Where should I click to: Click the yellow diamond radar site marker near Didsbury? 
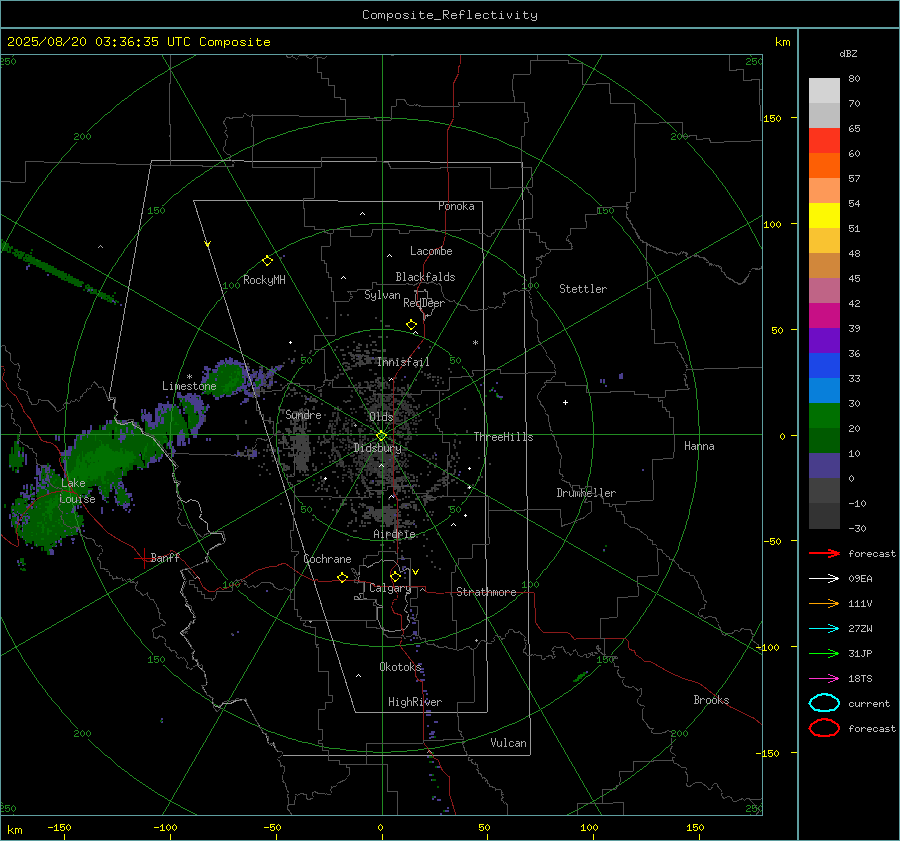pyautogui.click(x=381, y=436)
